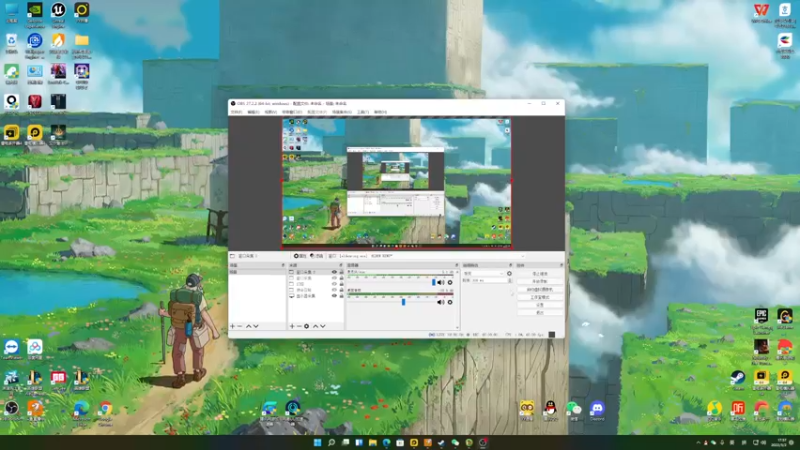Open the View menu in OBS

click(x=270, y=112)
